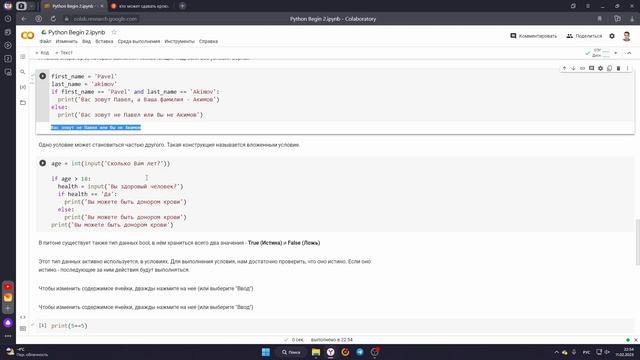Run the first_name code cell

(42, 76)
